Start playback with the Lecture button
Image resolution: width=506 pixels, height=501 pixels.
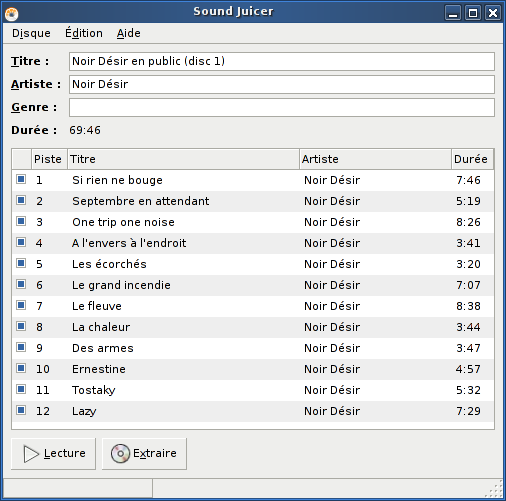tap(53, 454)
